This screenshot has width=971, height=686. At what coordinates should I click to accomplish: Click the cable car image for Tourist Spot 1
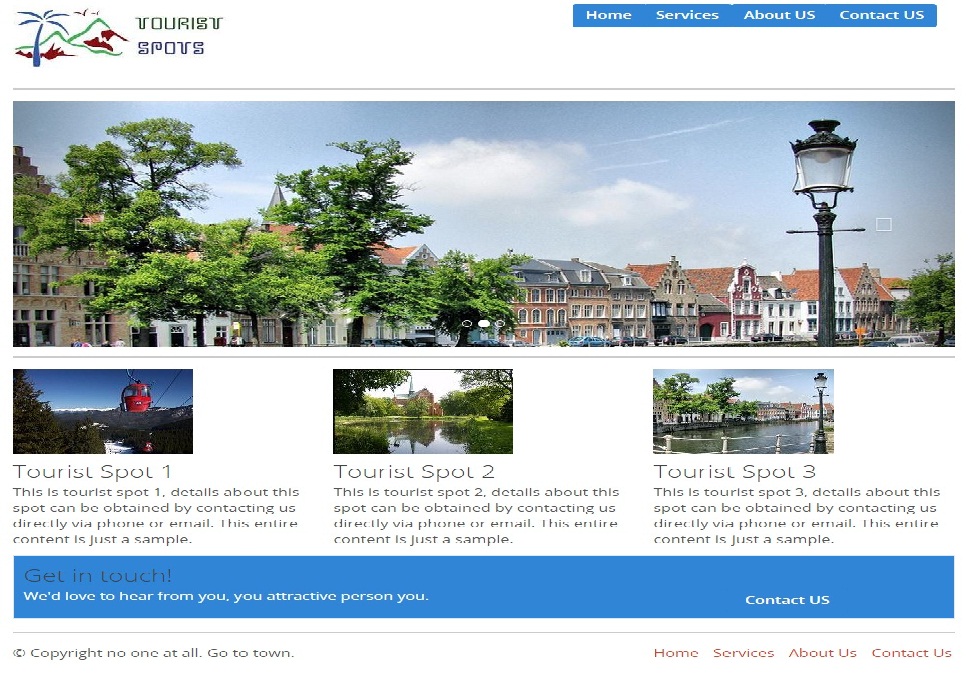[x=102, y=410]
